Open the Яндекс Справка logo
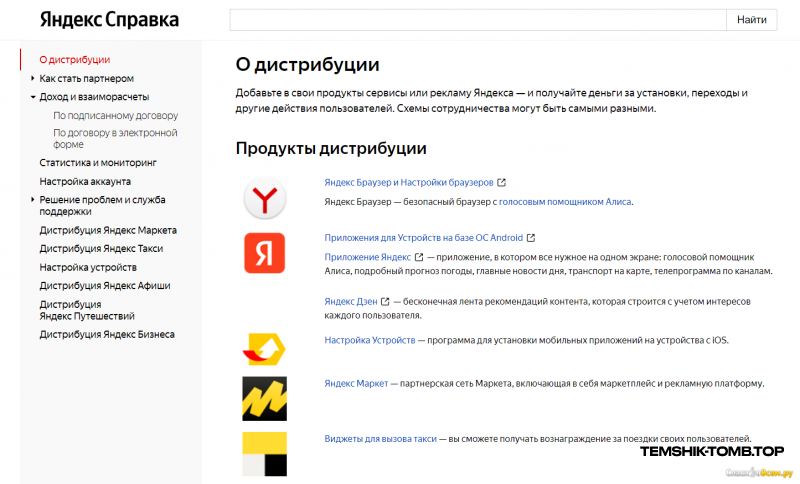The image size is (800, 484). pyautogui.click(x=109, y=20)
